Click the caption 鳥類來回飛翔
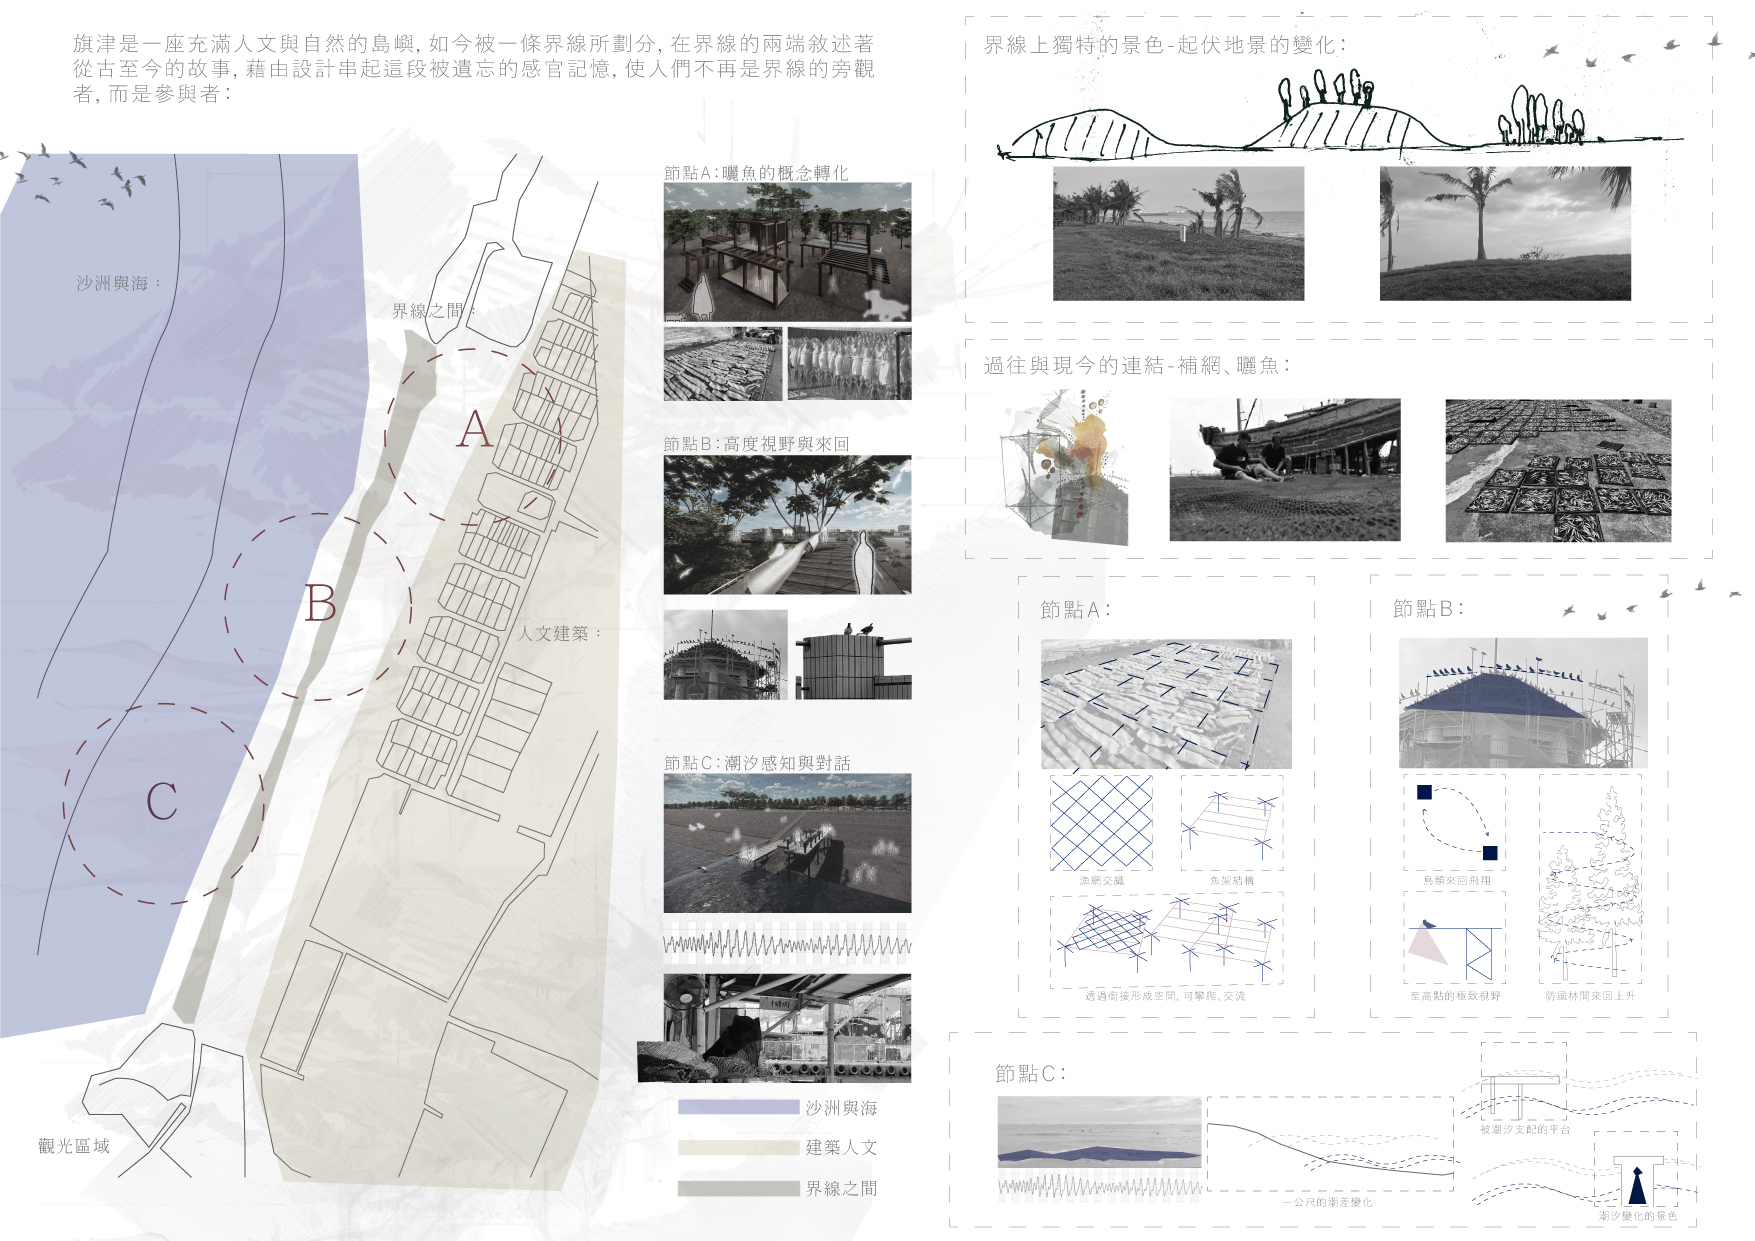 (x=1457, y=881)
